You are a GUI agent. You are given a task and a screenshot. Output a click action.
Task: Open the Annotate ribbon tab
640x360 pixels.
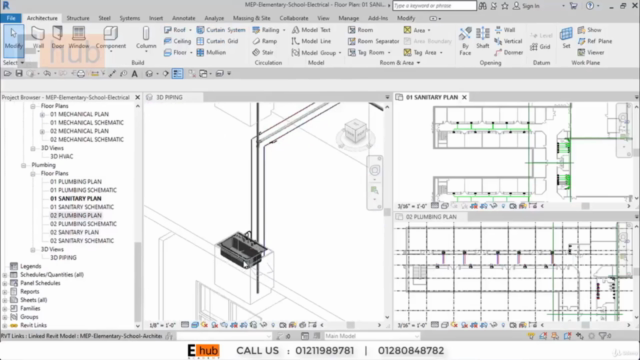(184, 18)
